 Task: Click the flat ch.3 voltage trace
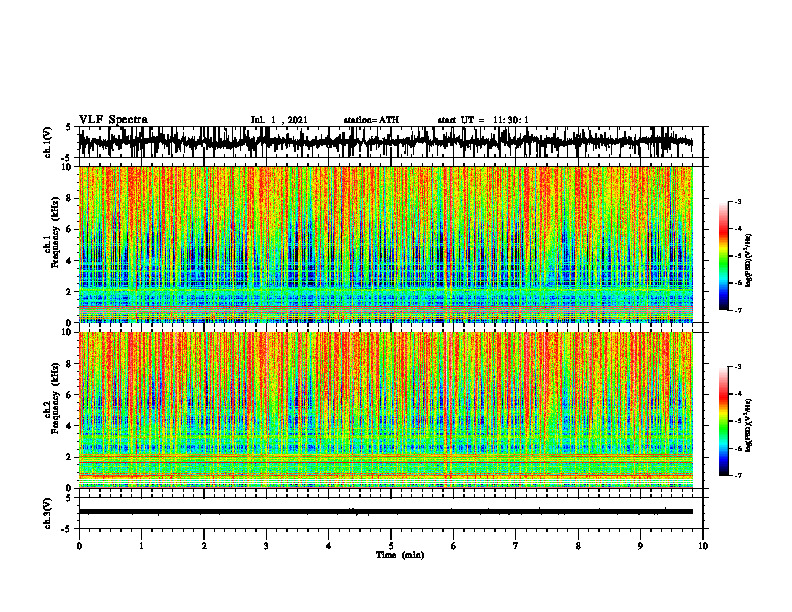click(x=385, y=512)
